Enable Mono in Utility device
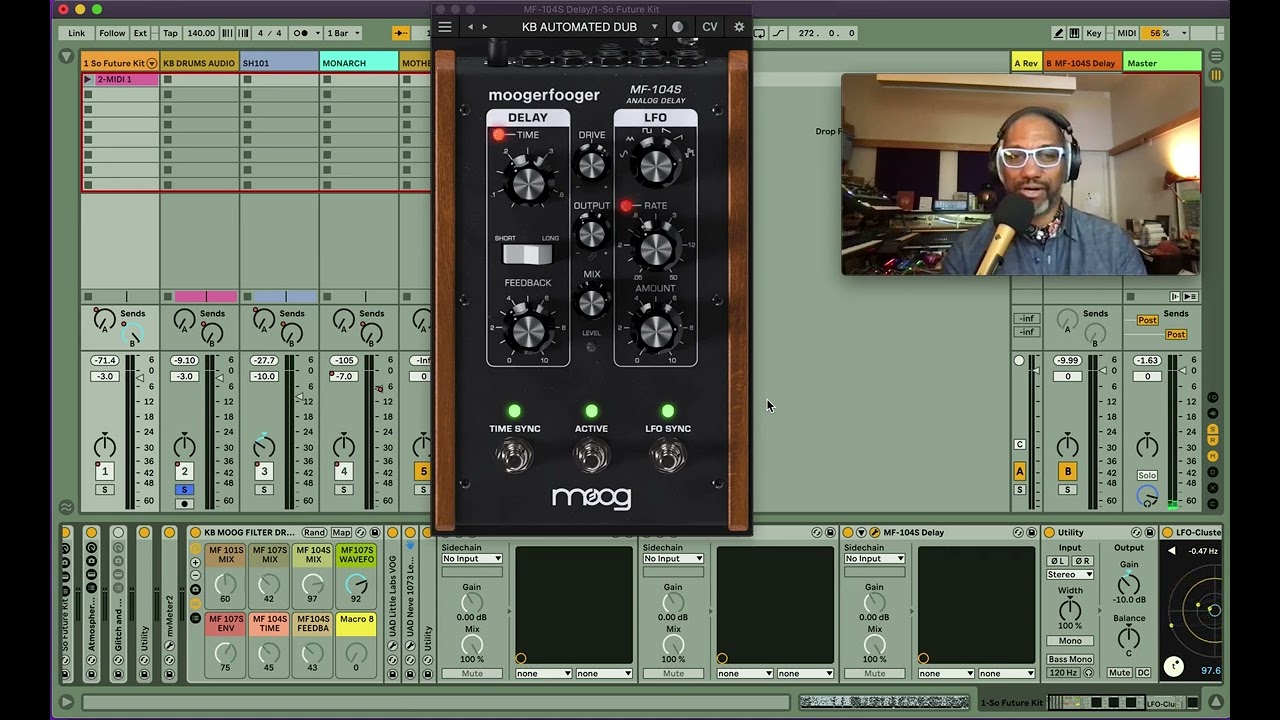 pos(1070,641)
